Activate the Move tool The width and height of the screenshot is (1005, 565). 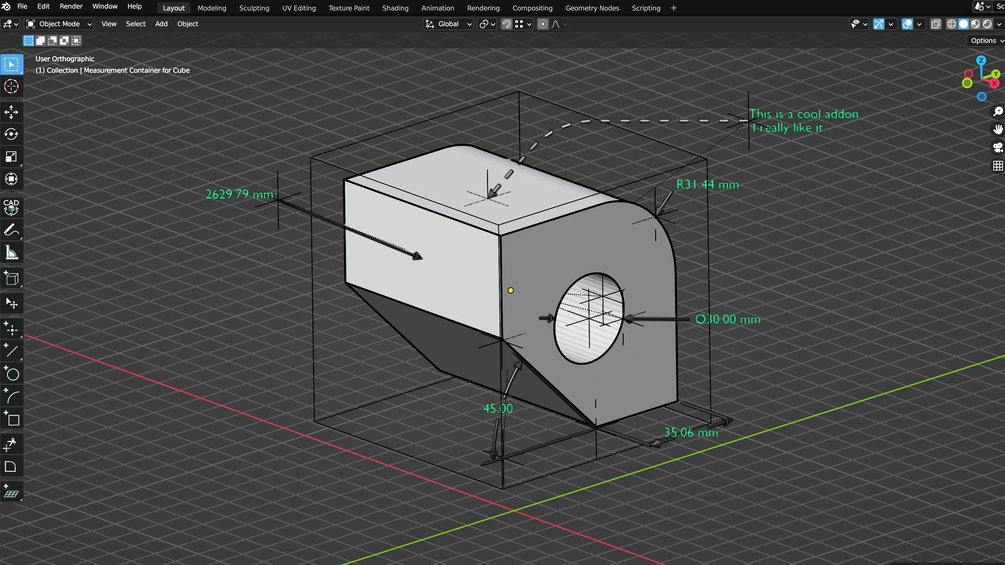coord(11,112)
